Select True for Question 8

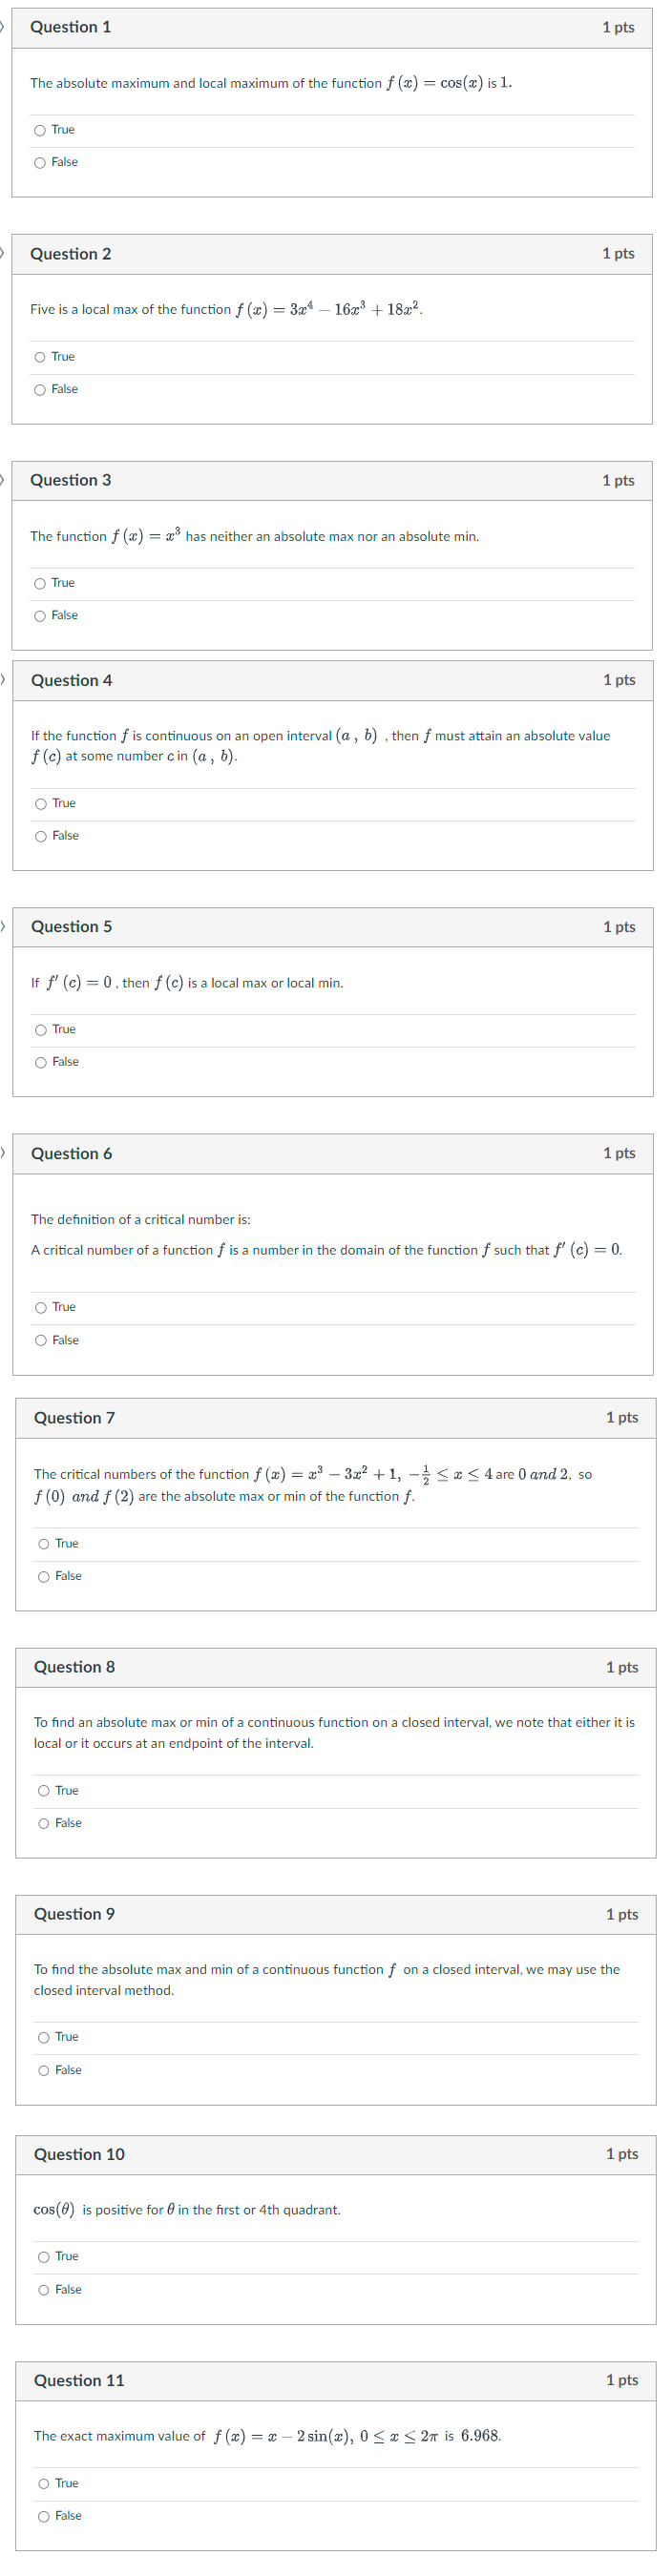(44, 1791)
